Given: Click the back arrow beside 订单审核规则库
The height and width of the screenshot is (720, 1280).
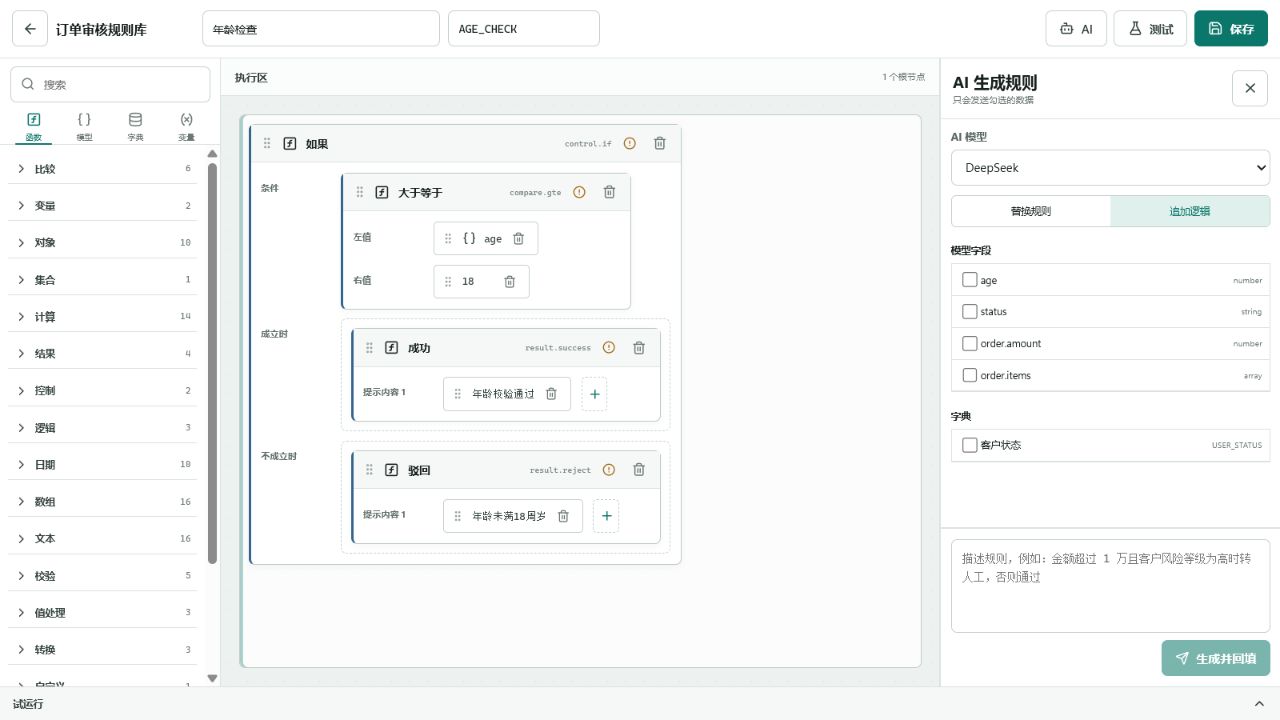Looking at the screenshot, I should (x=30, y=29).
